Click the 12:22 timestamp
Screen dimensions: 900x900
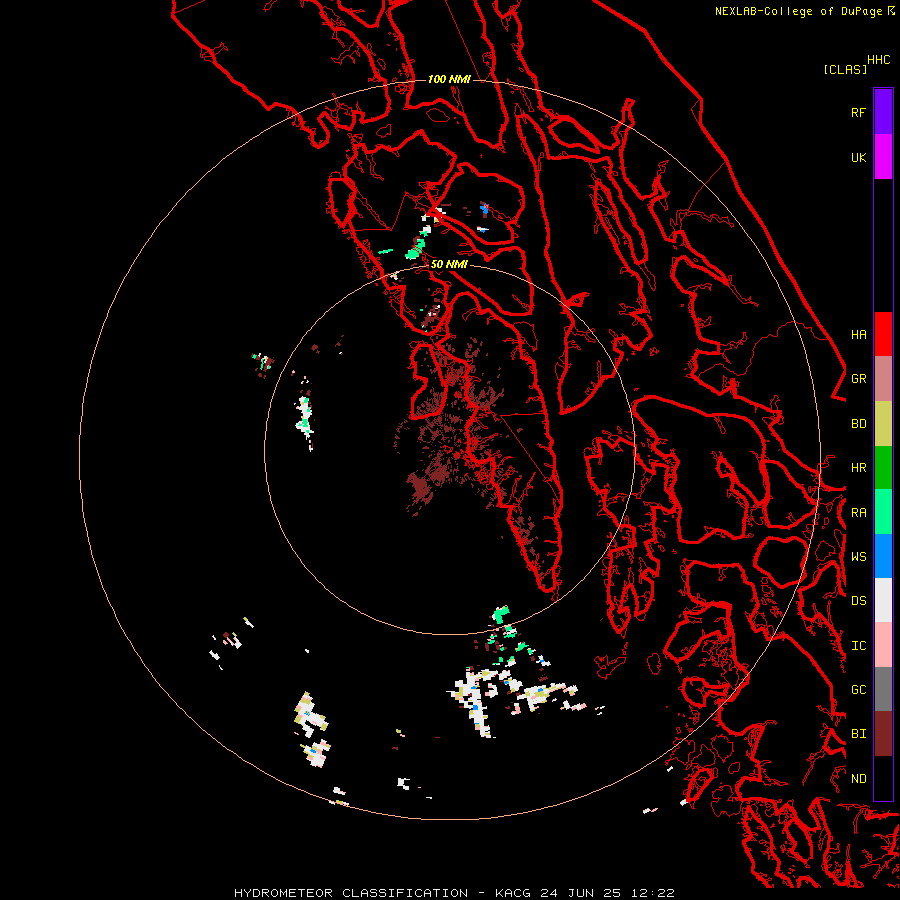(651, 893)
